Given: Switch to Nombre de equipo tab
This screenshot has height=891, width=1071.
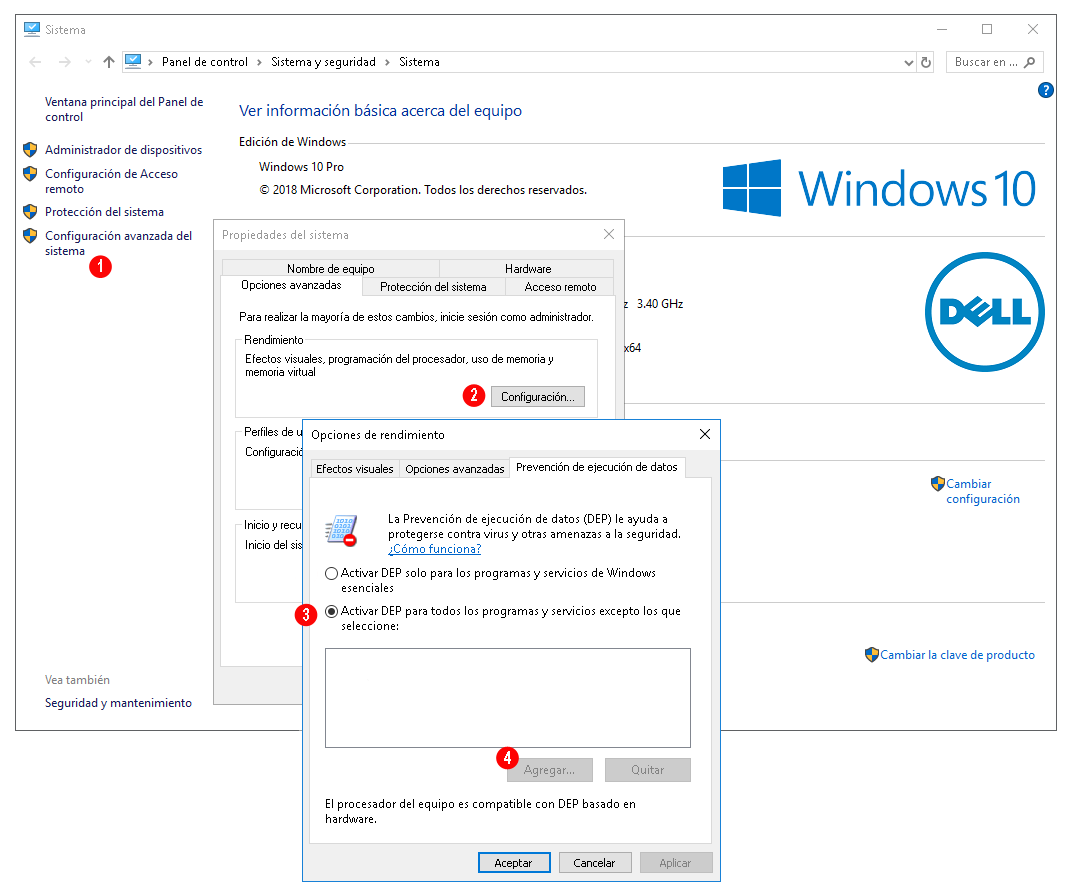Looking at the screenshot, I should pos(331,269).
